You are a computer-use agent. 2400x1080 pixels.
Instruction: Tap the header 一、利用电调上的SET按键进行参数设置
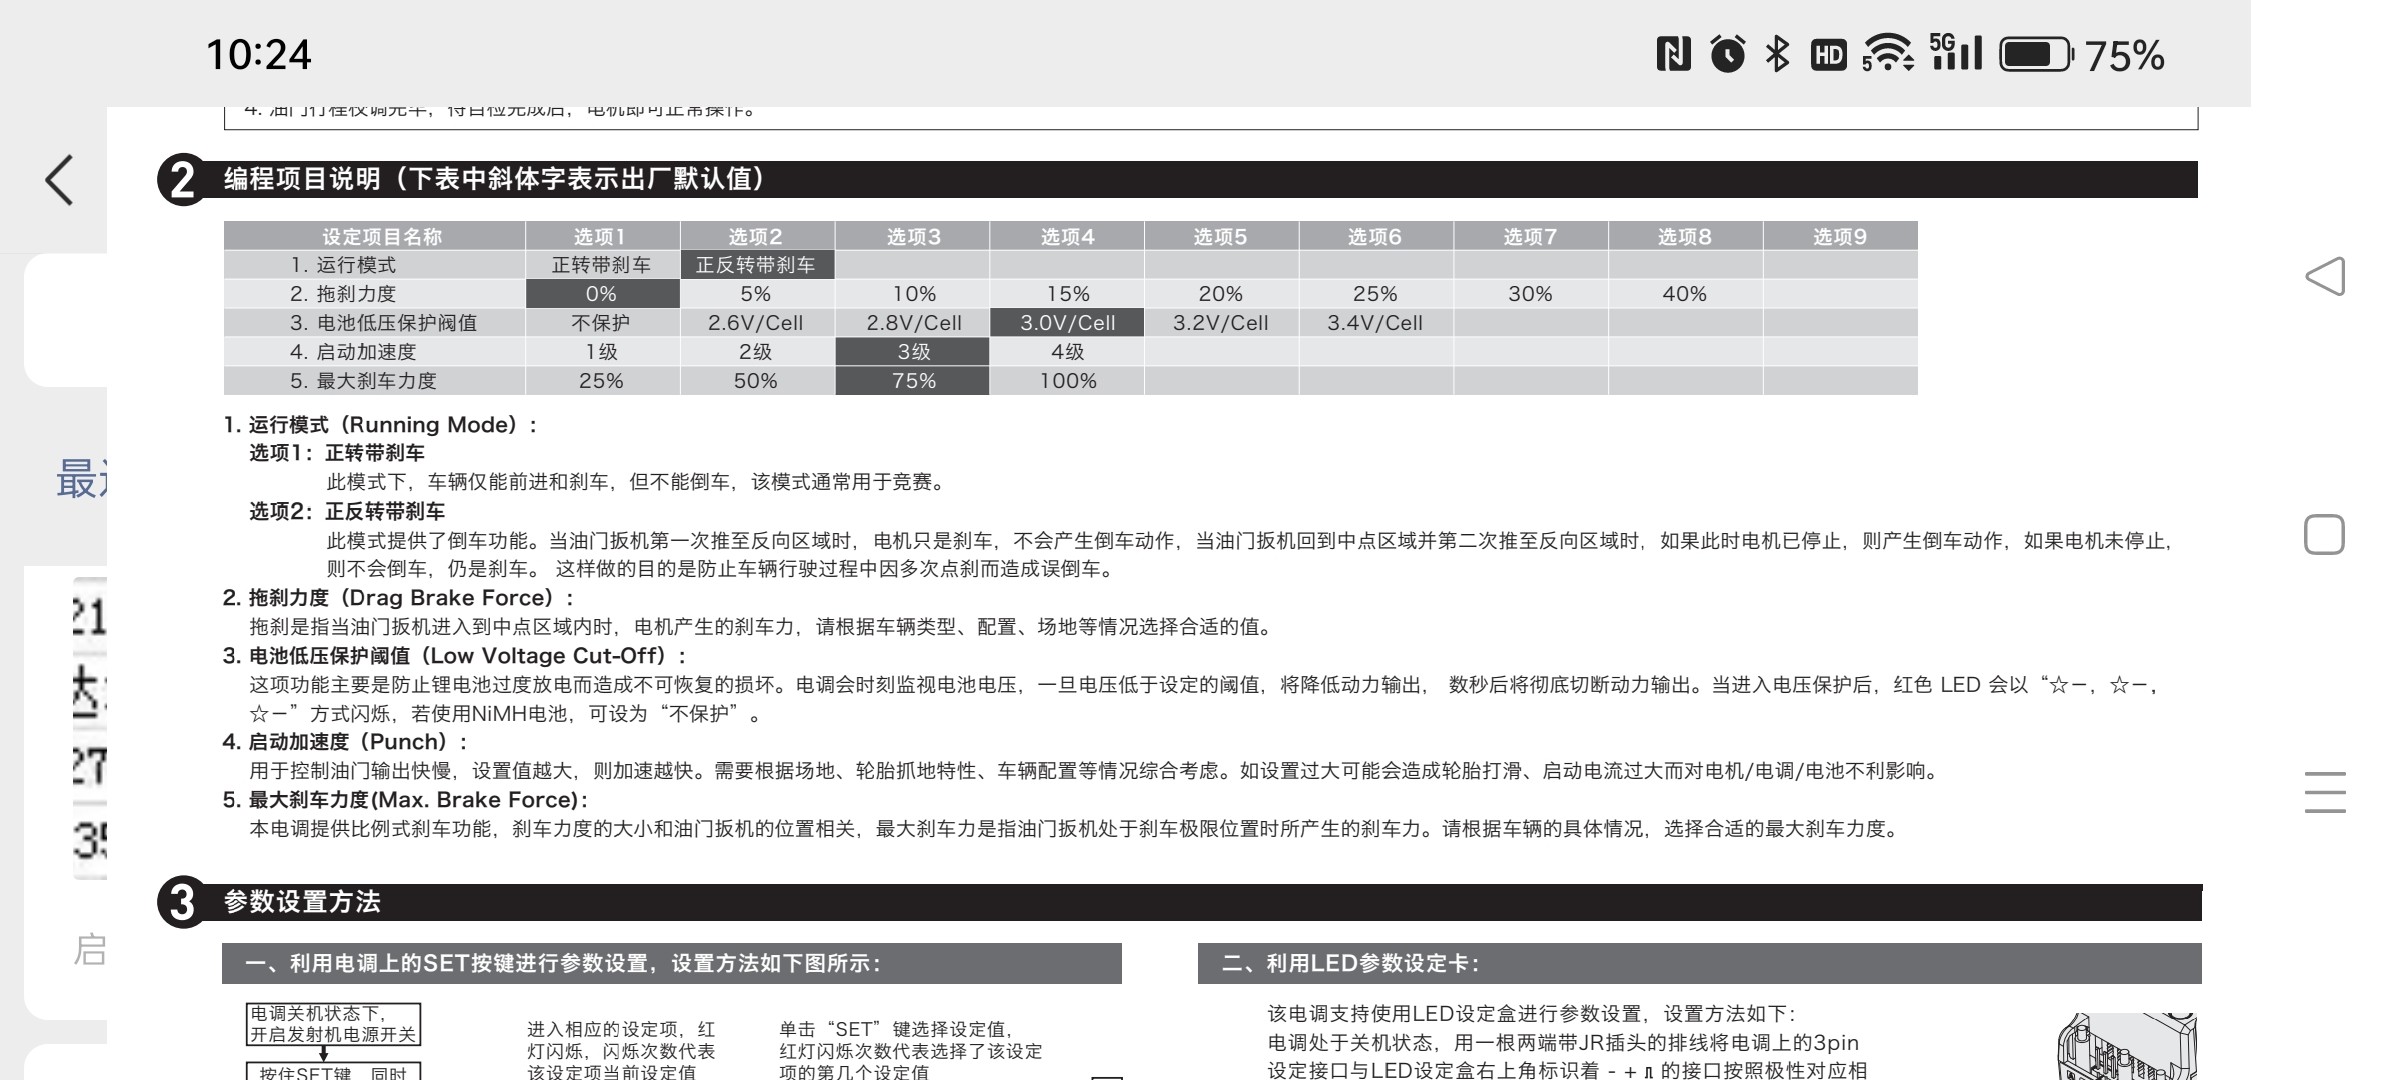[671, 963]
